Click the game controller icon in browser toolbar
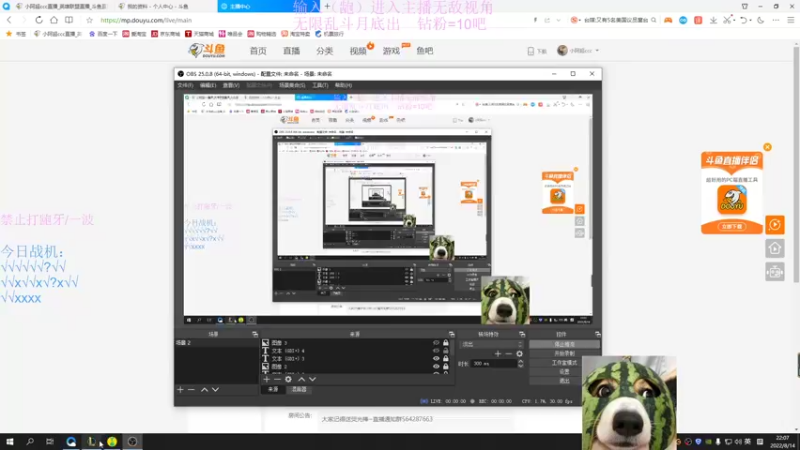800x450 pixels. tap(668, 20)
